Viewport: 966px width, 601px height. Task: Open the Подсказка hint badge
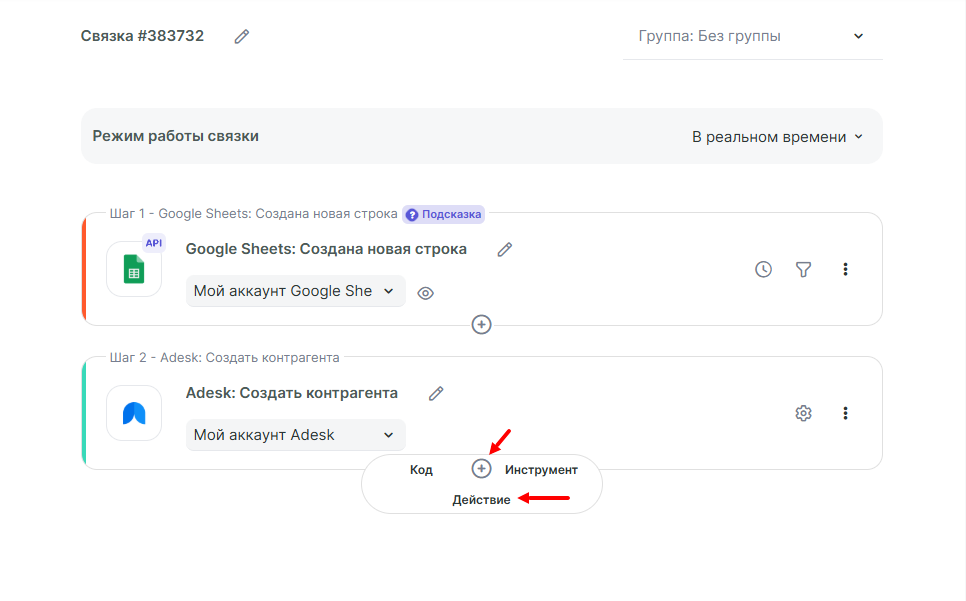[444, 214]
